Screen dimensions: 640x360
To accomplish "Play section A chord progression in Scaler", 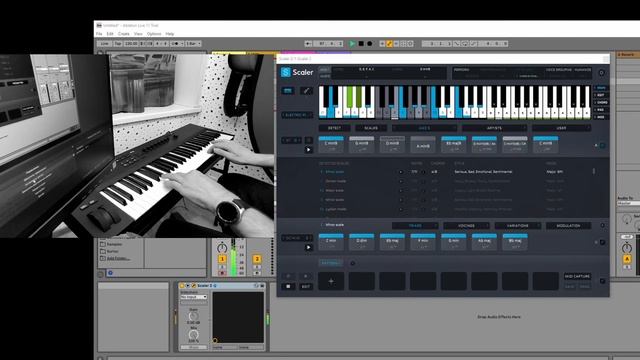I will coord(309,150).
